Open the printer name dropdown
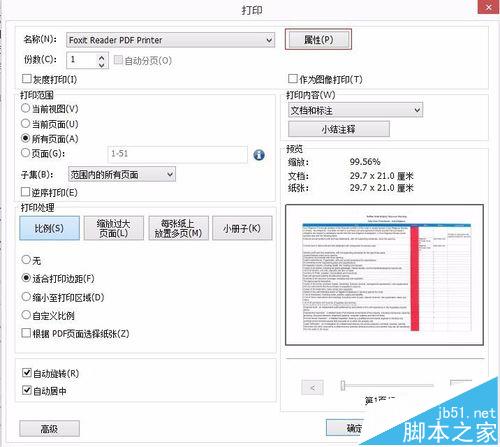Viewport: 500px width, 447px height. (170, 40)
